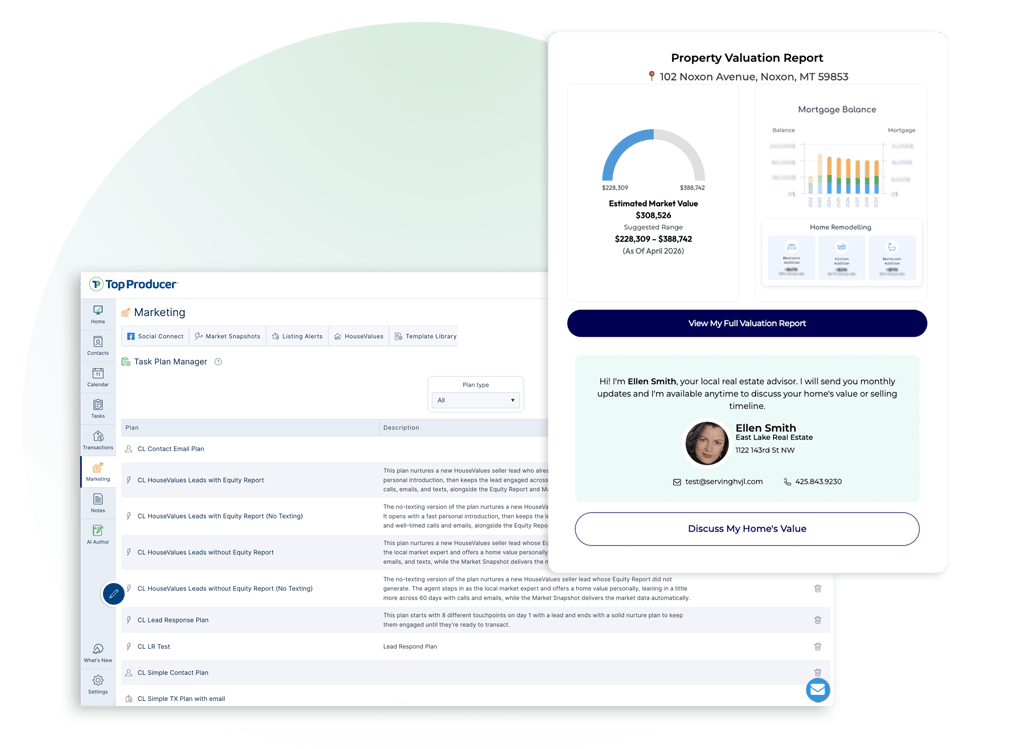
Task: Launch AI Author from sidebar
Action: [x=98, y=535]
